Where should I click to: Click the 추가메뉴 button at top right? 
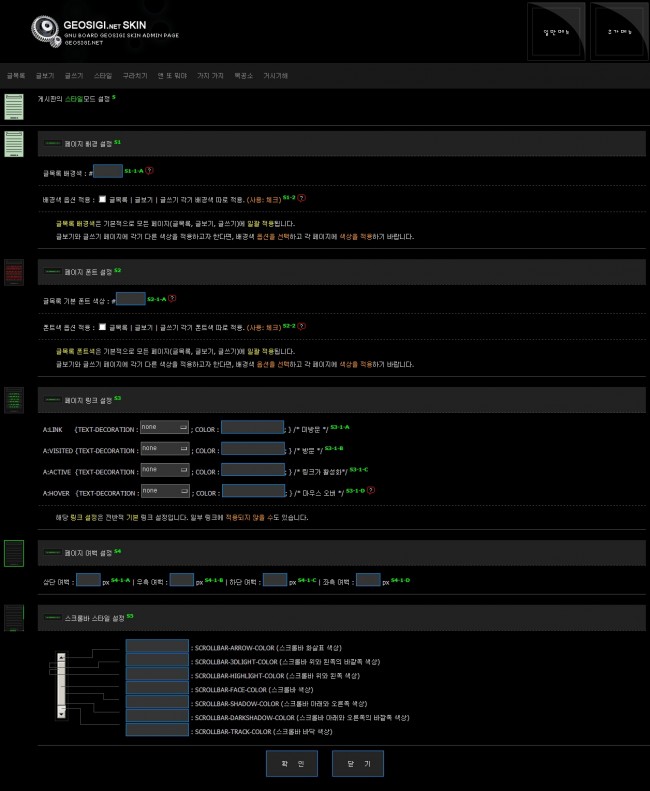coord(619,31)
